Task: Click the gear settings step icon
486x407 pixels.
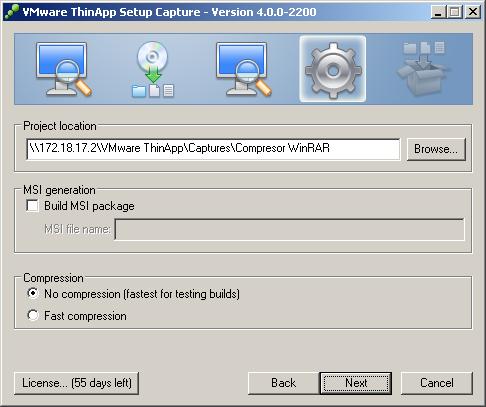Action: coord(333,69)
